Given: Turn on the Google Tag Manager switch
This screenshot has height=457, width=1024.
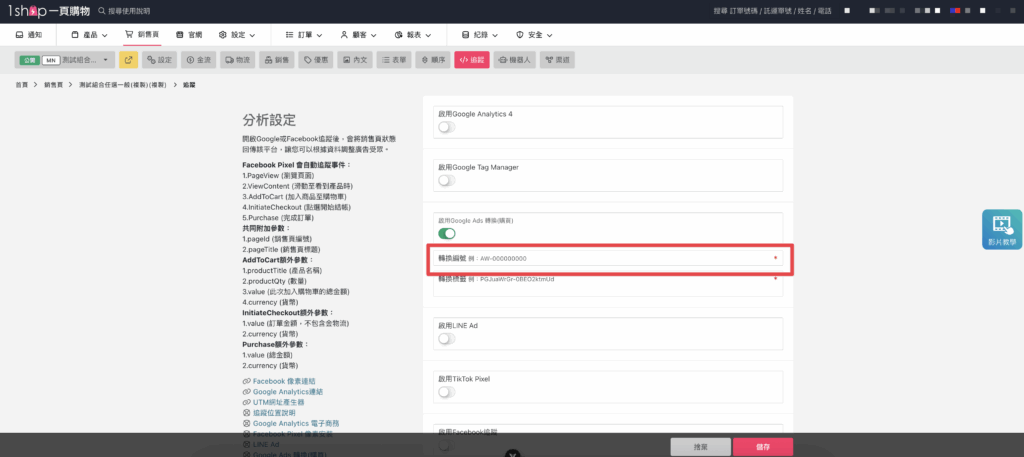Looking at the screenshot, I should pos(446,180).
